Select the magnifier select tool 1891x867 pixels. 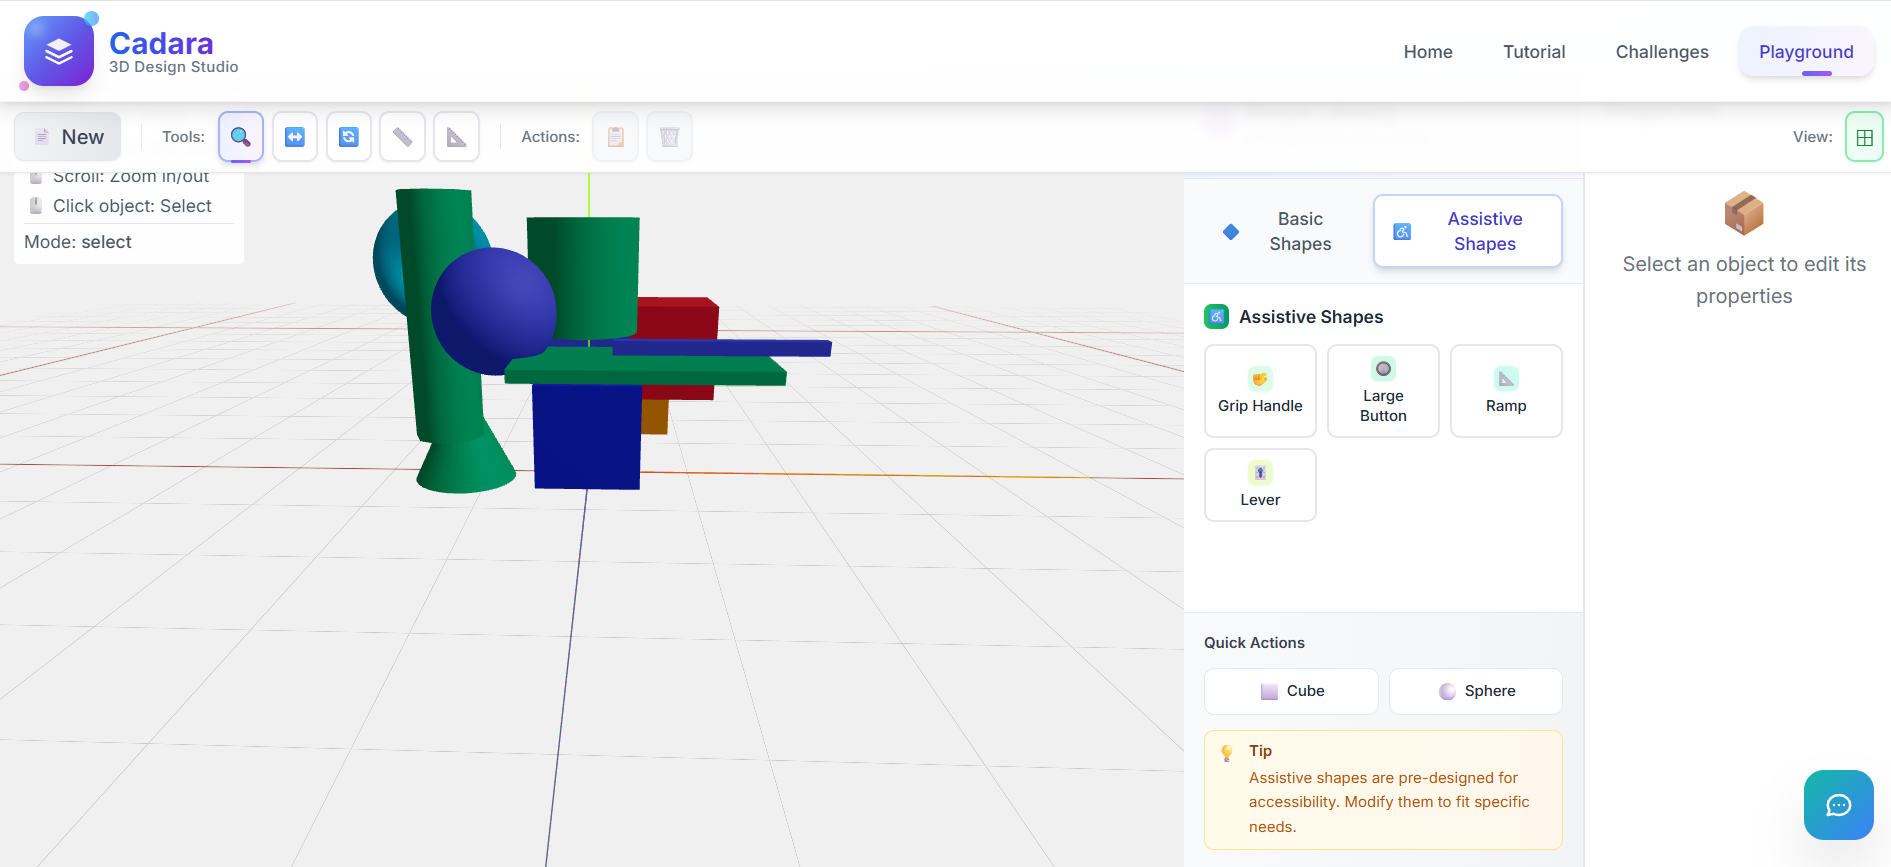[x=241, y=137]
